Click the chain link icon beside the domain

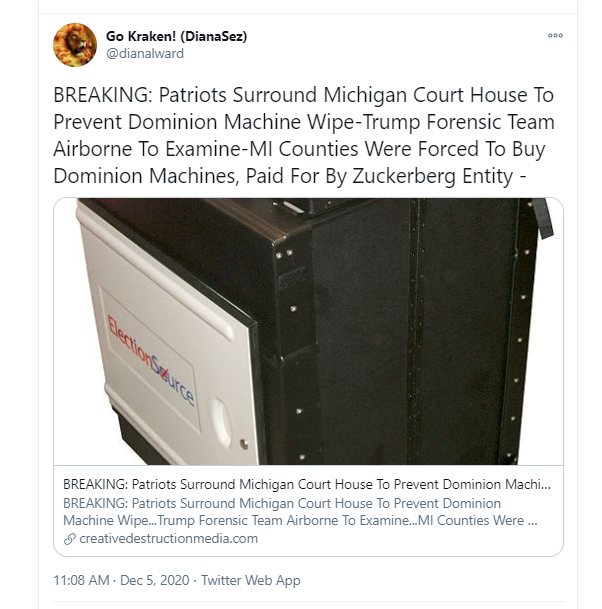point(70,539)
